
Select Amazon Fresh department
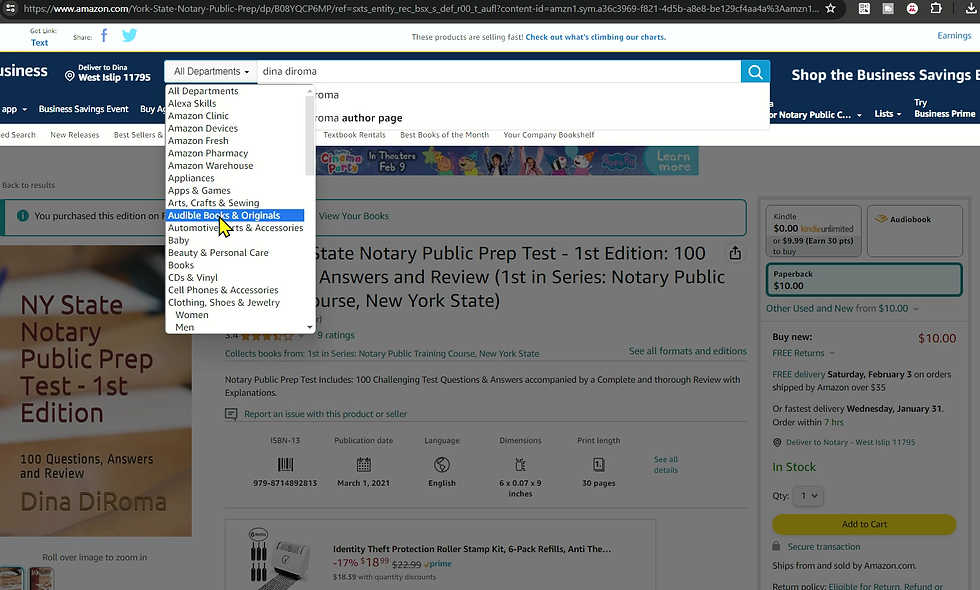coord(198,141)
